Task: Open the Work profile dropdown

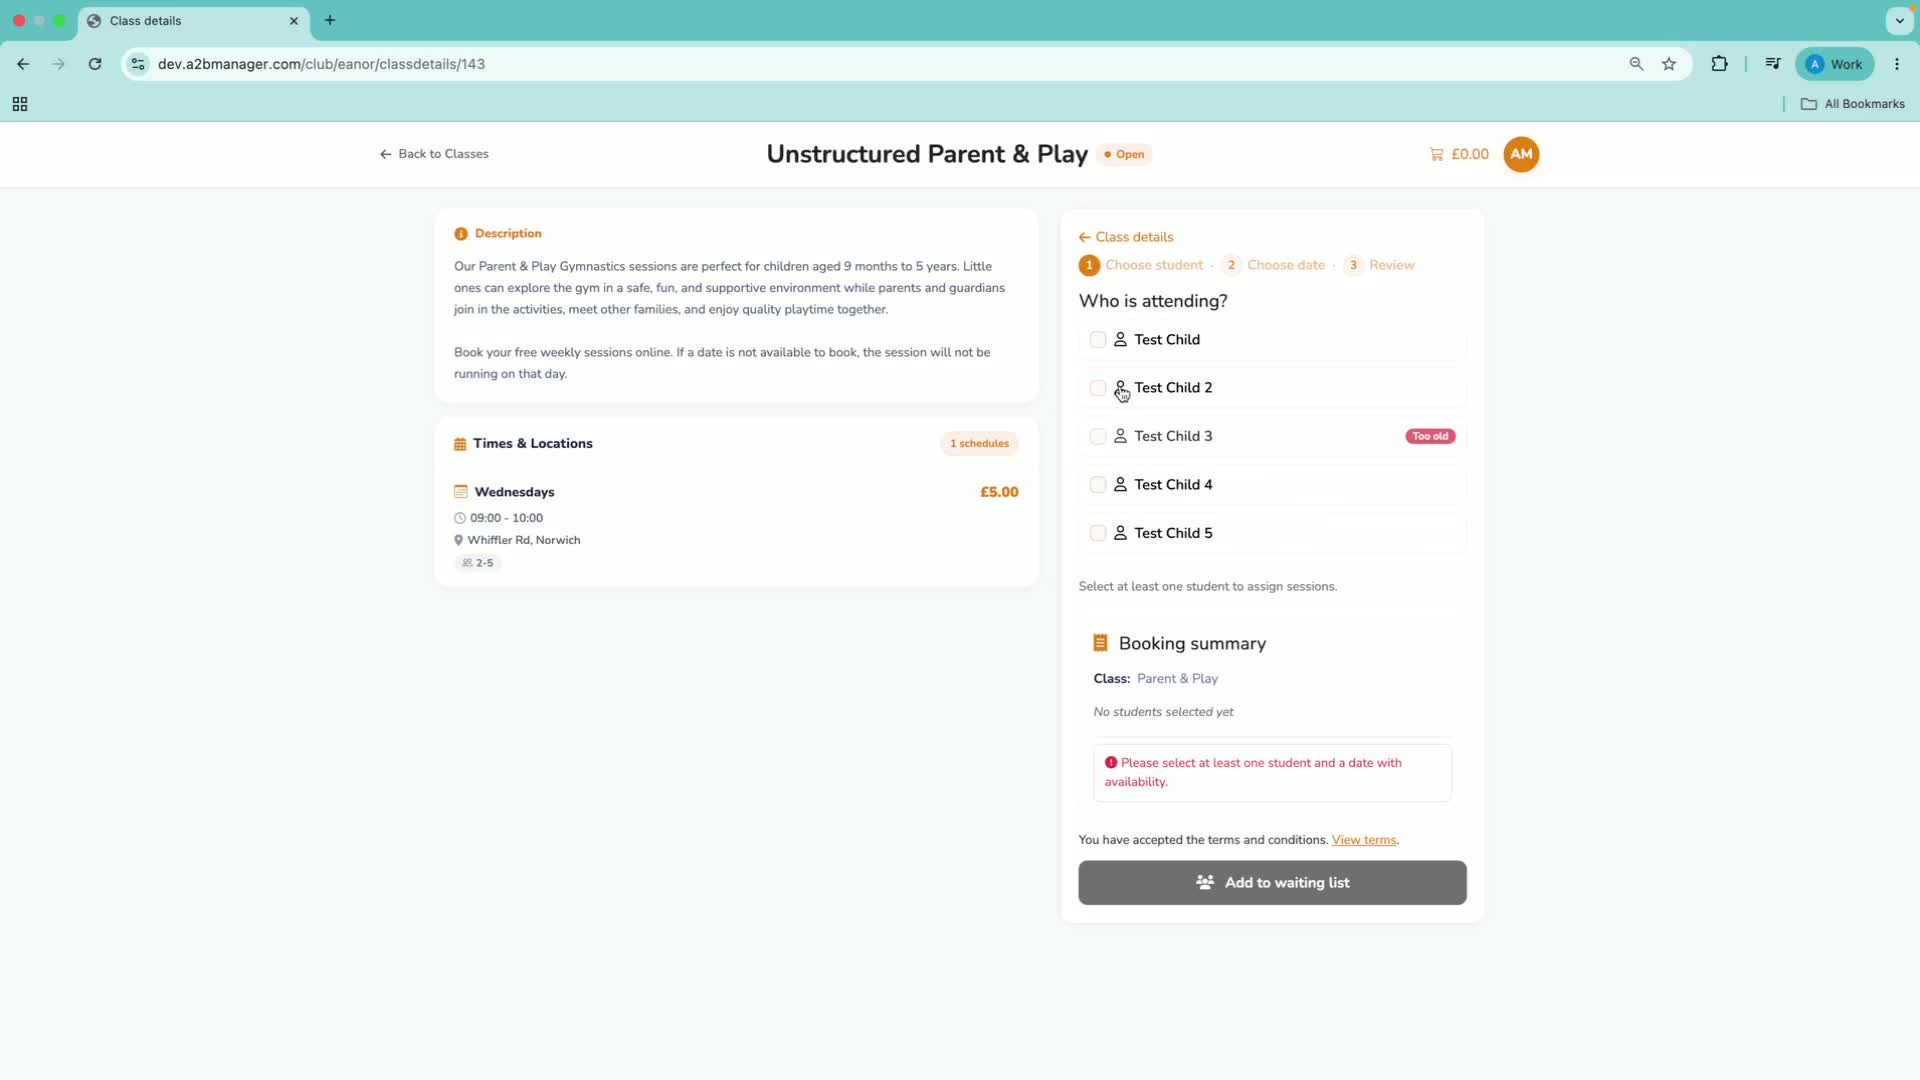Action: point(1835,64)
